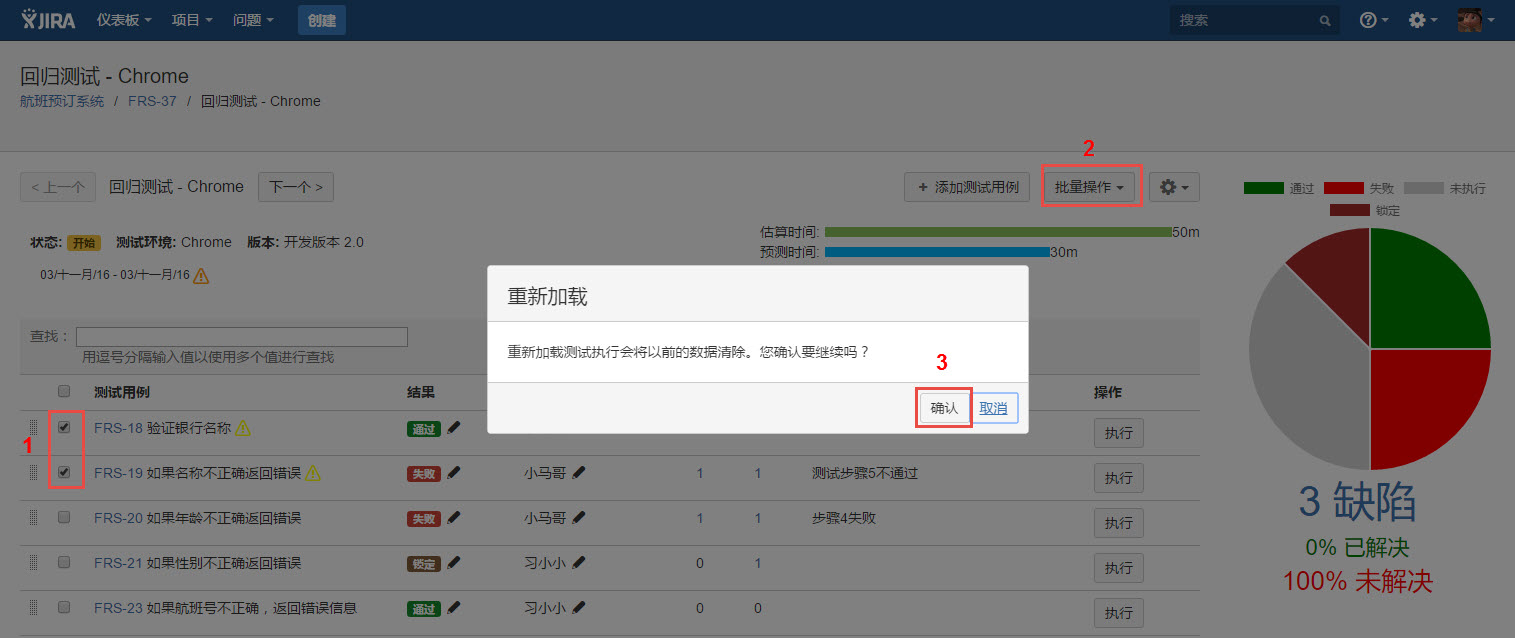
Task: Click the green 通过 legend swatch
Action: pos(1264,188)
